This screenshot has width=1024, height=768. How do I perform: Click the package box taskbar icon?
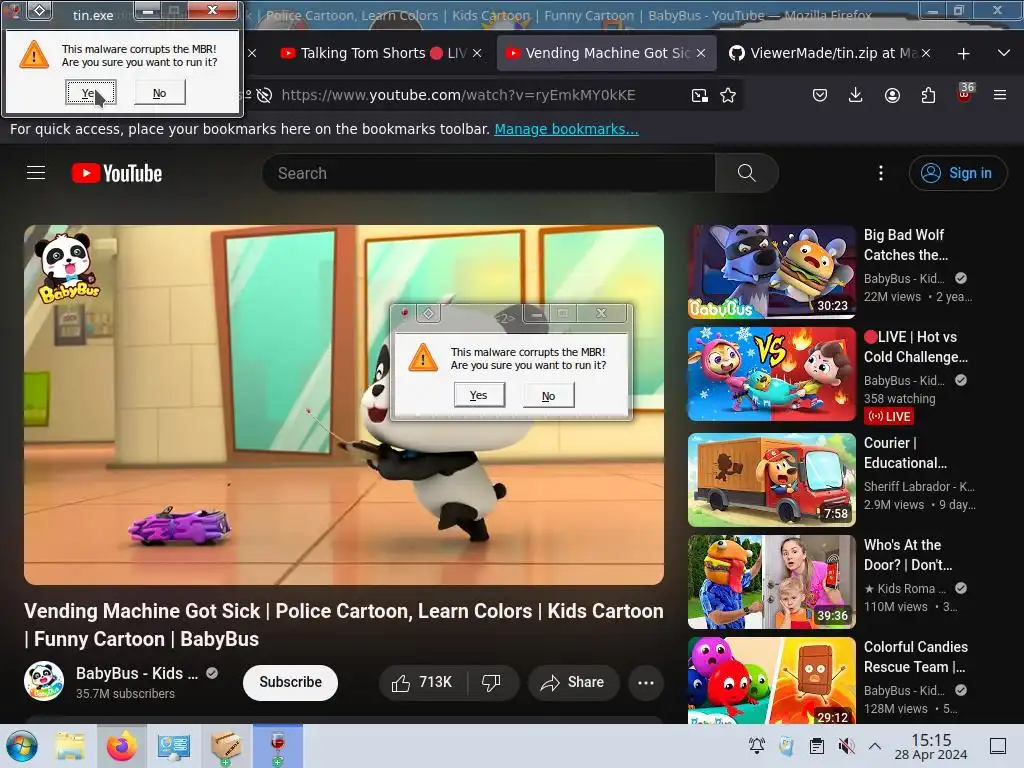click(226, 746)
